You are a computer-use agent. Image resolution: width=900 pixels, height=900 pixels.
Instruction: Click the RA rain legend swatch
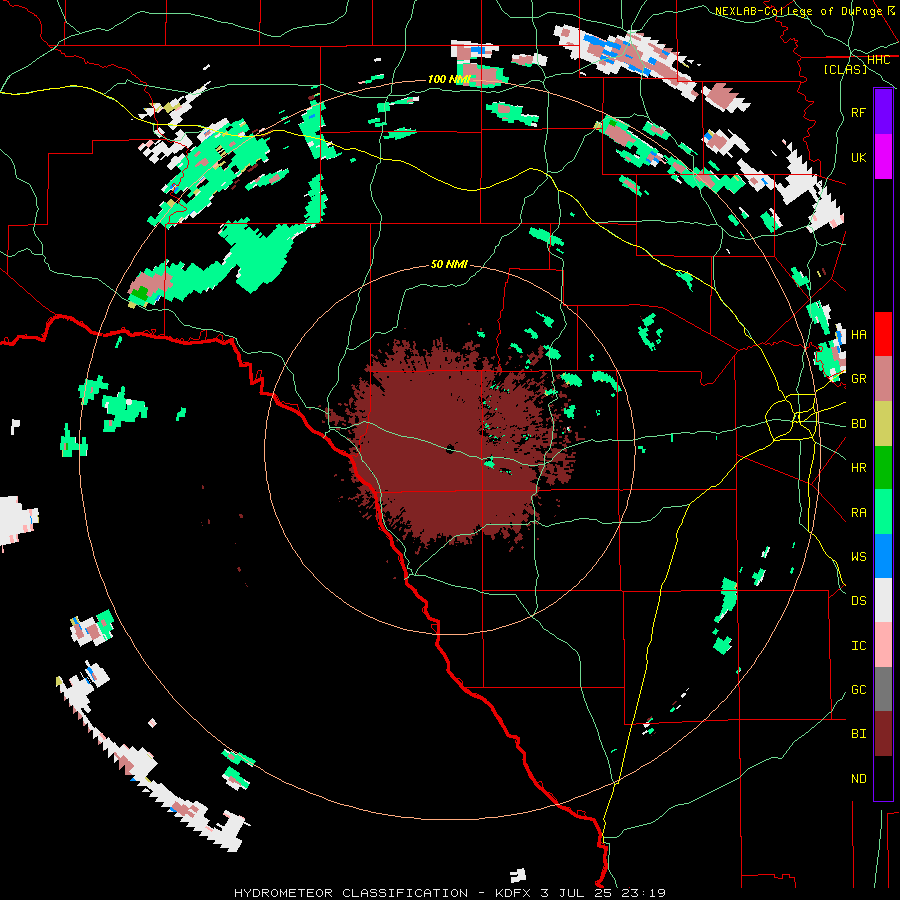pyautogui.click(x=883, y=512)
